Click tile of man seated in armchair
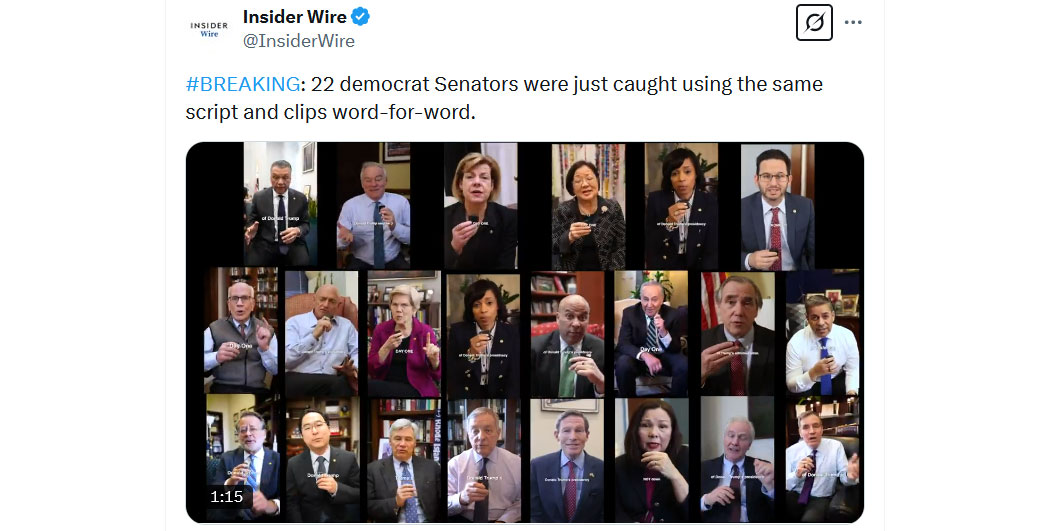 [321, 333]
